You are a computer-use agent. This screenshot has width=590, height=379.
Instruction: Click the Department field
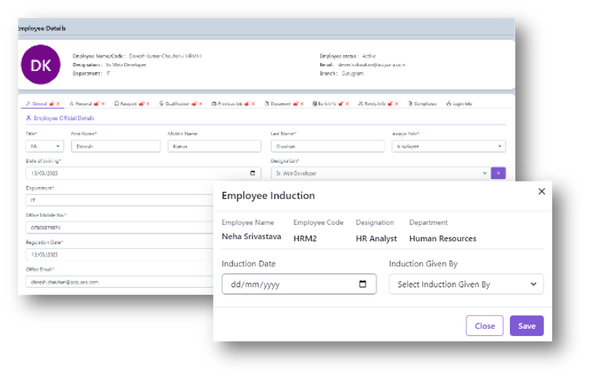(x=119, y=200)
